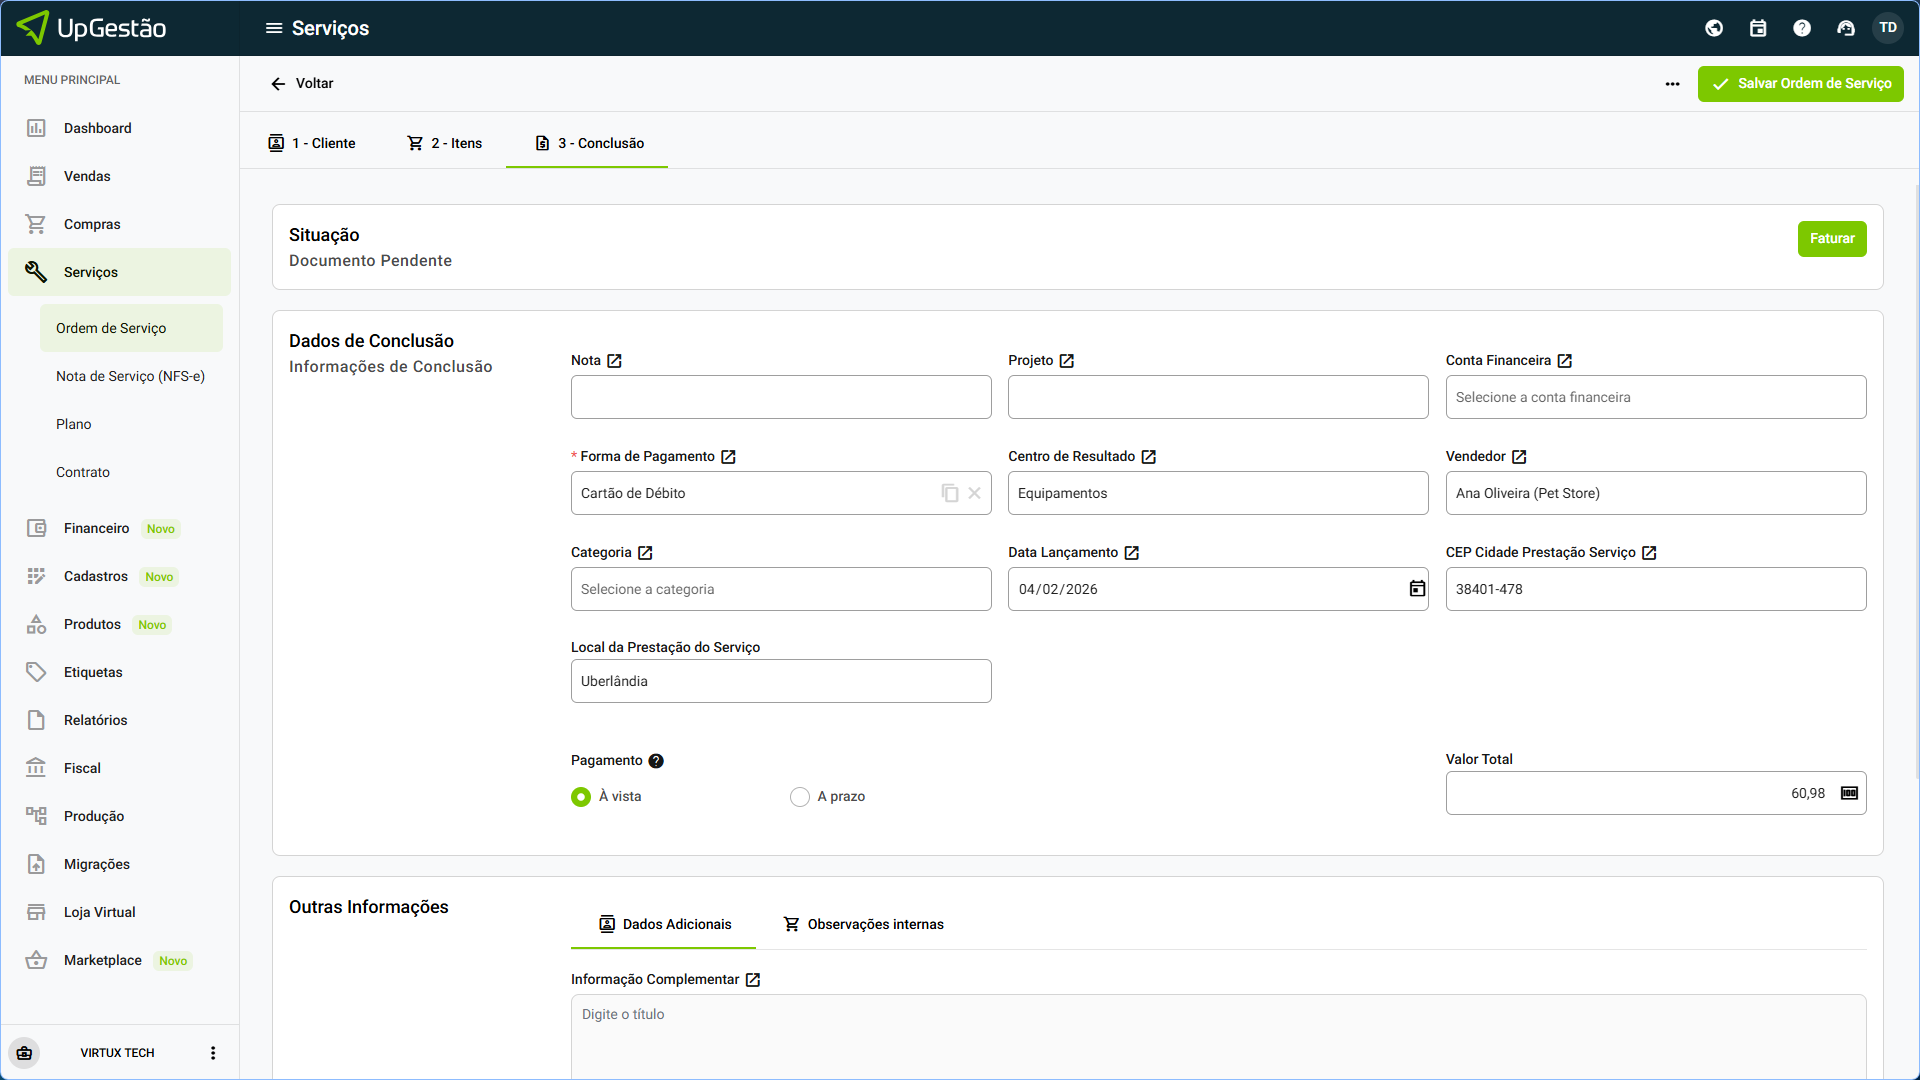Open the Categoria selection dropdown
The width and height of the screenshot is (1920, 1080).
(x=780, y=589)
